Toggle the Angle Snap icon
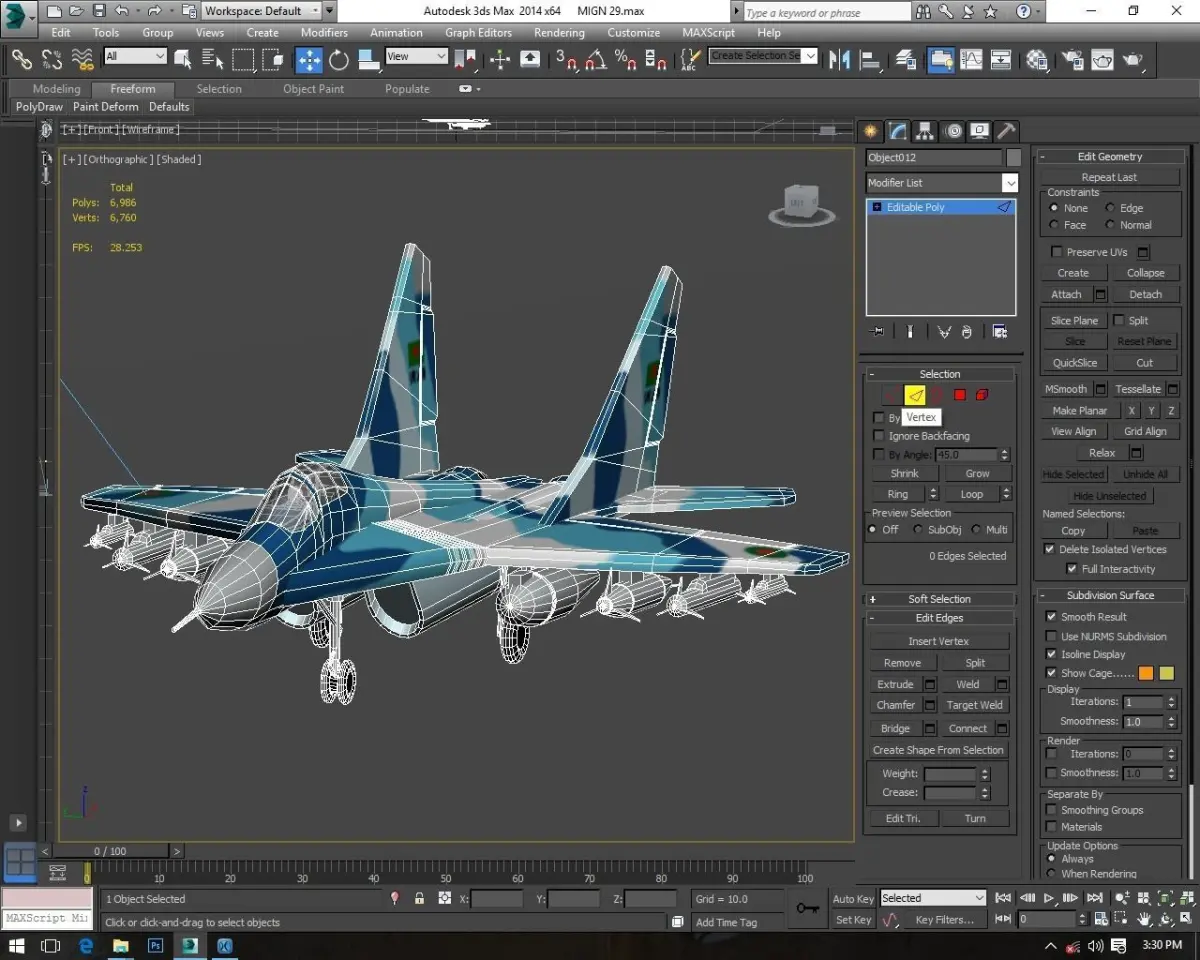Image resolution: width=1200 pixels, height=960 pixels. 597,59
